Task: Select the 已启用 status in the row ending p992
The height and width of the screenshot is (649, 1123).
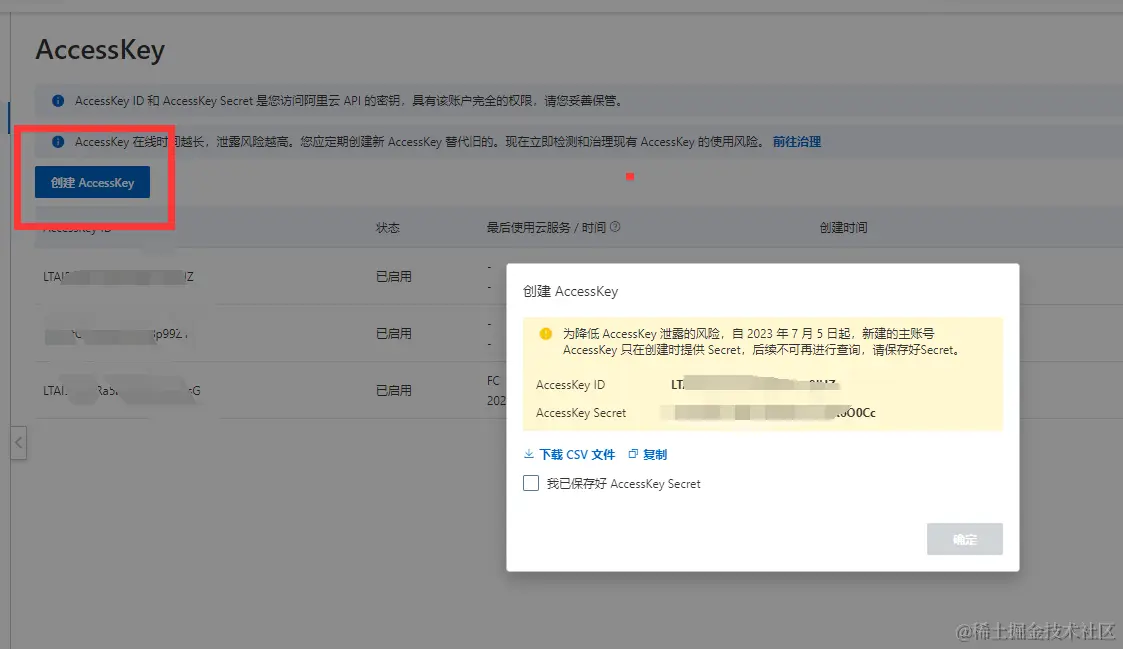Action: coord(393,334)
